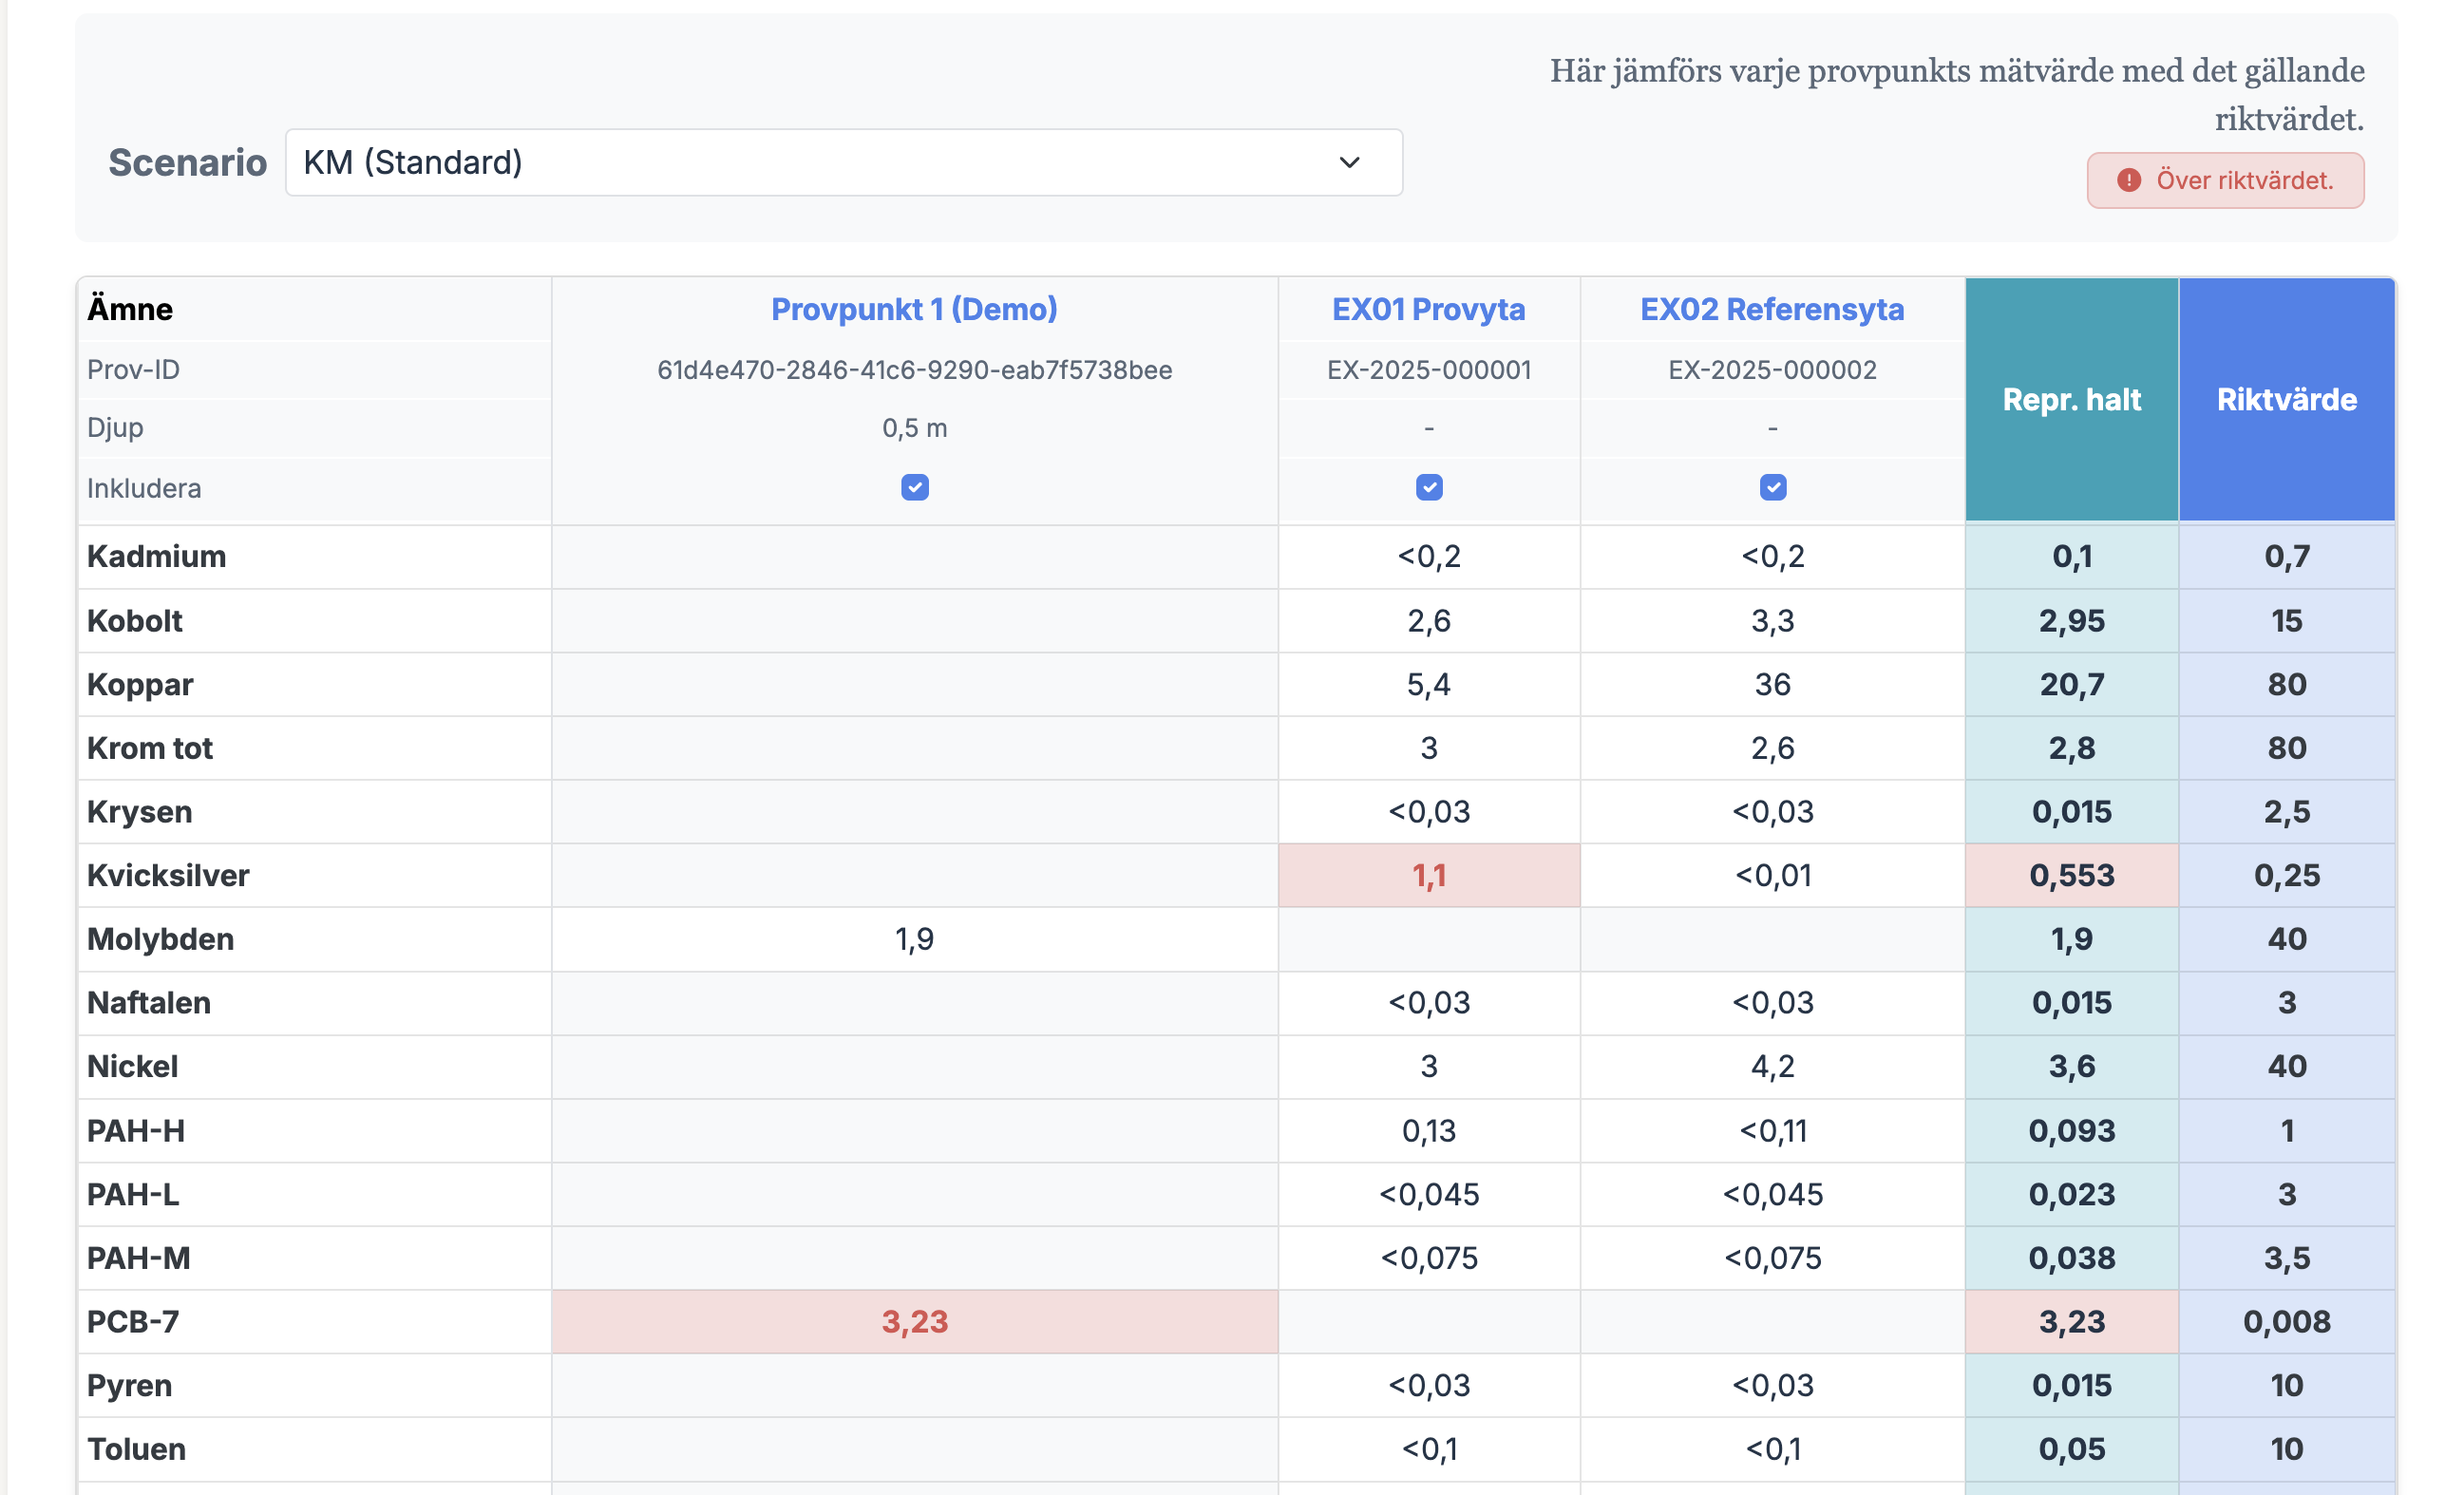Click the Repr. halt column header
This screenshot has width=2464, height=1495.
[2070, 400]
